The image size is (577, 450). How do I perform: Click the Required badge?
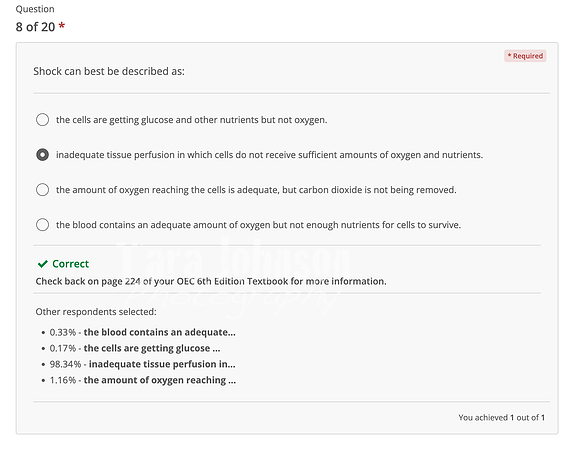tap(525, 56)
